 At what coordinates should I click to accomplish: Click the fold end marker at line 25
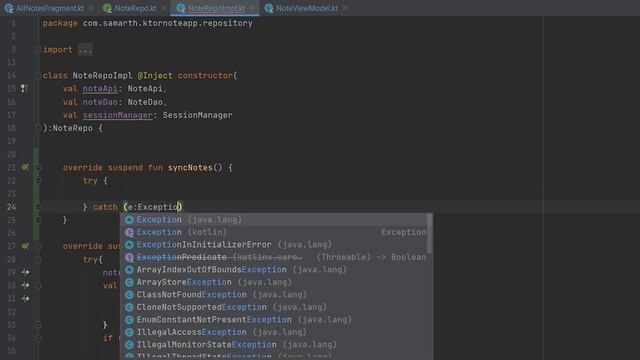[x=38, y=220]
